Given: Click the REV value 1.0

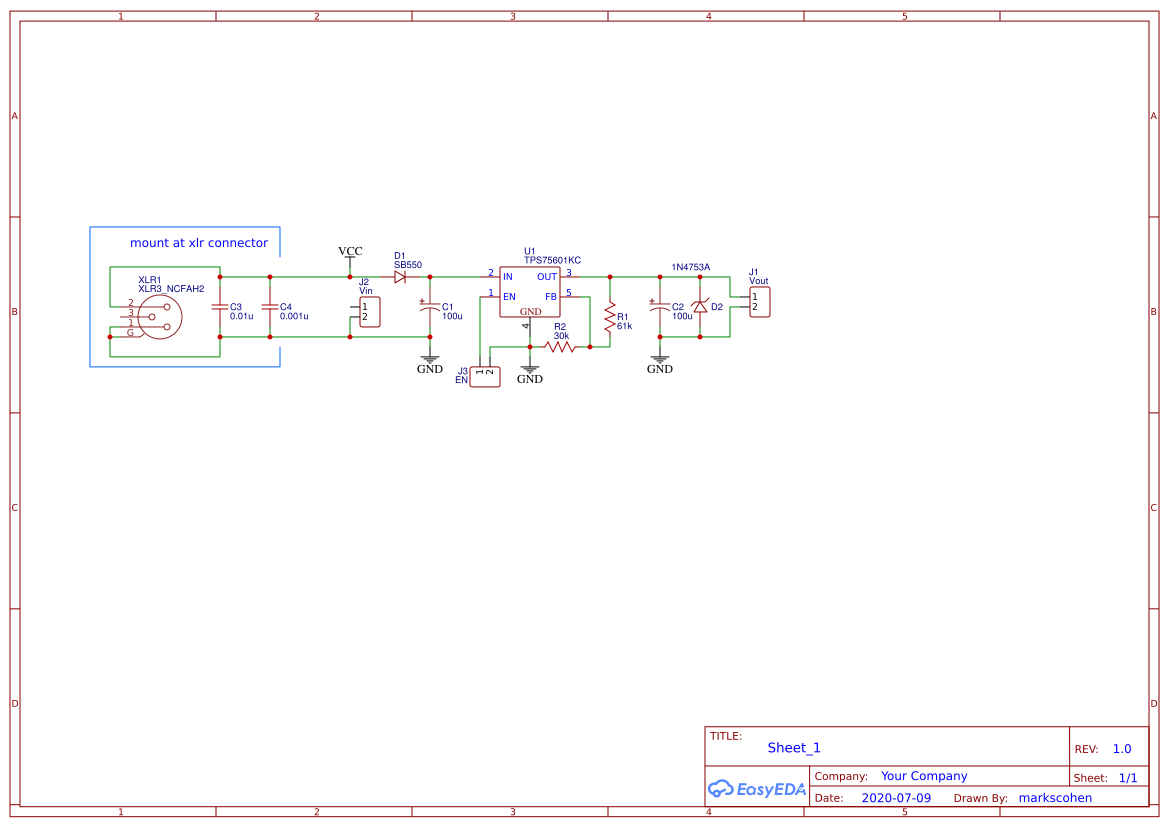Looking at the screenshot, I should [x=1122, y=749].
